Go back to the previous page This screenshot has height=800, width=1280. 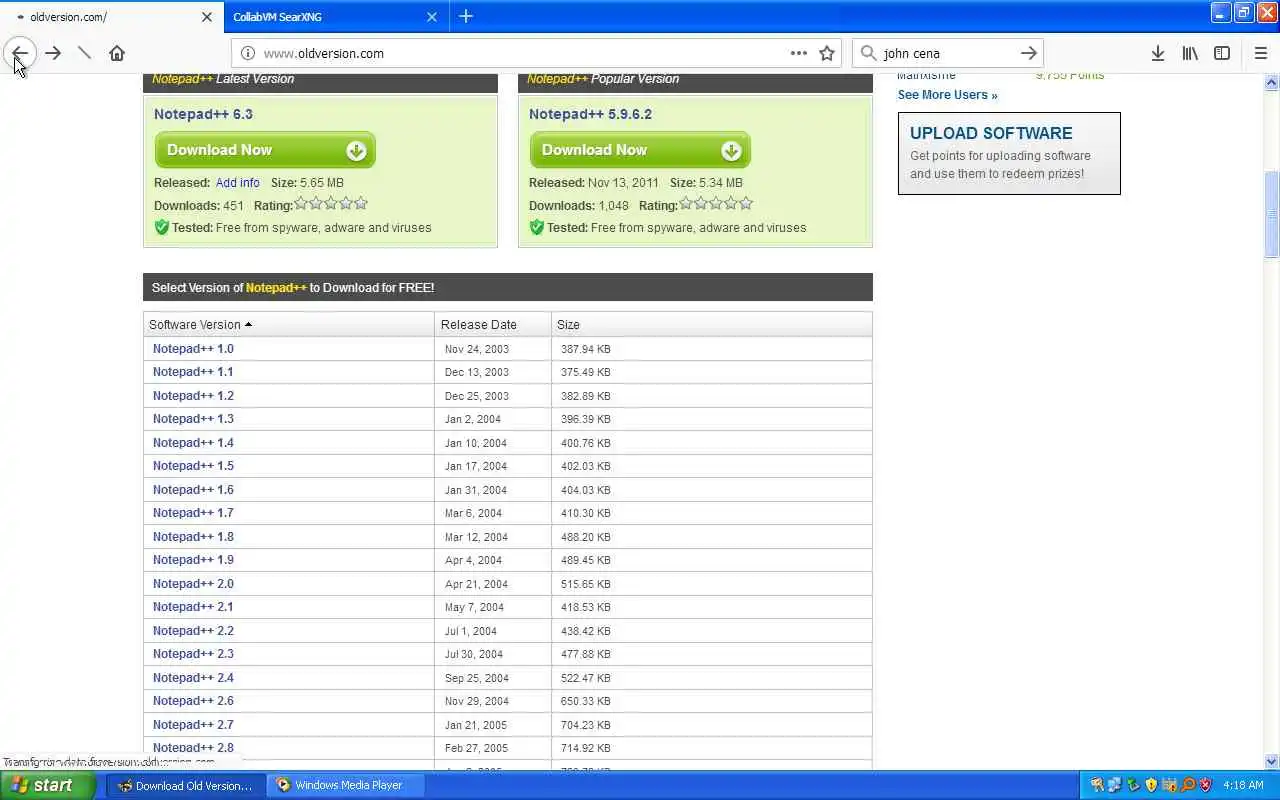19,53
